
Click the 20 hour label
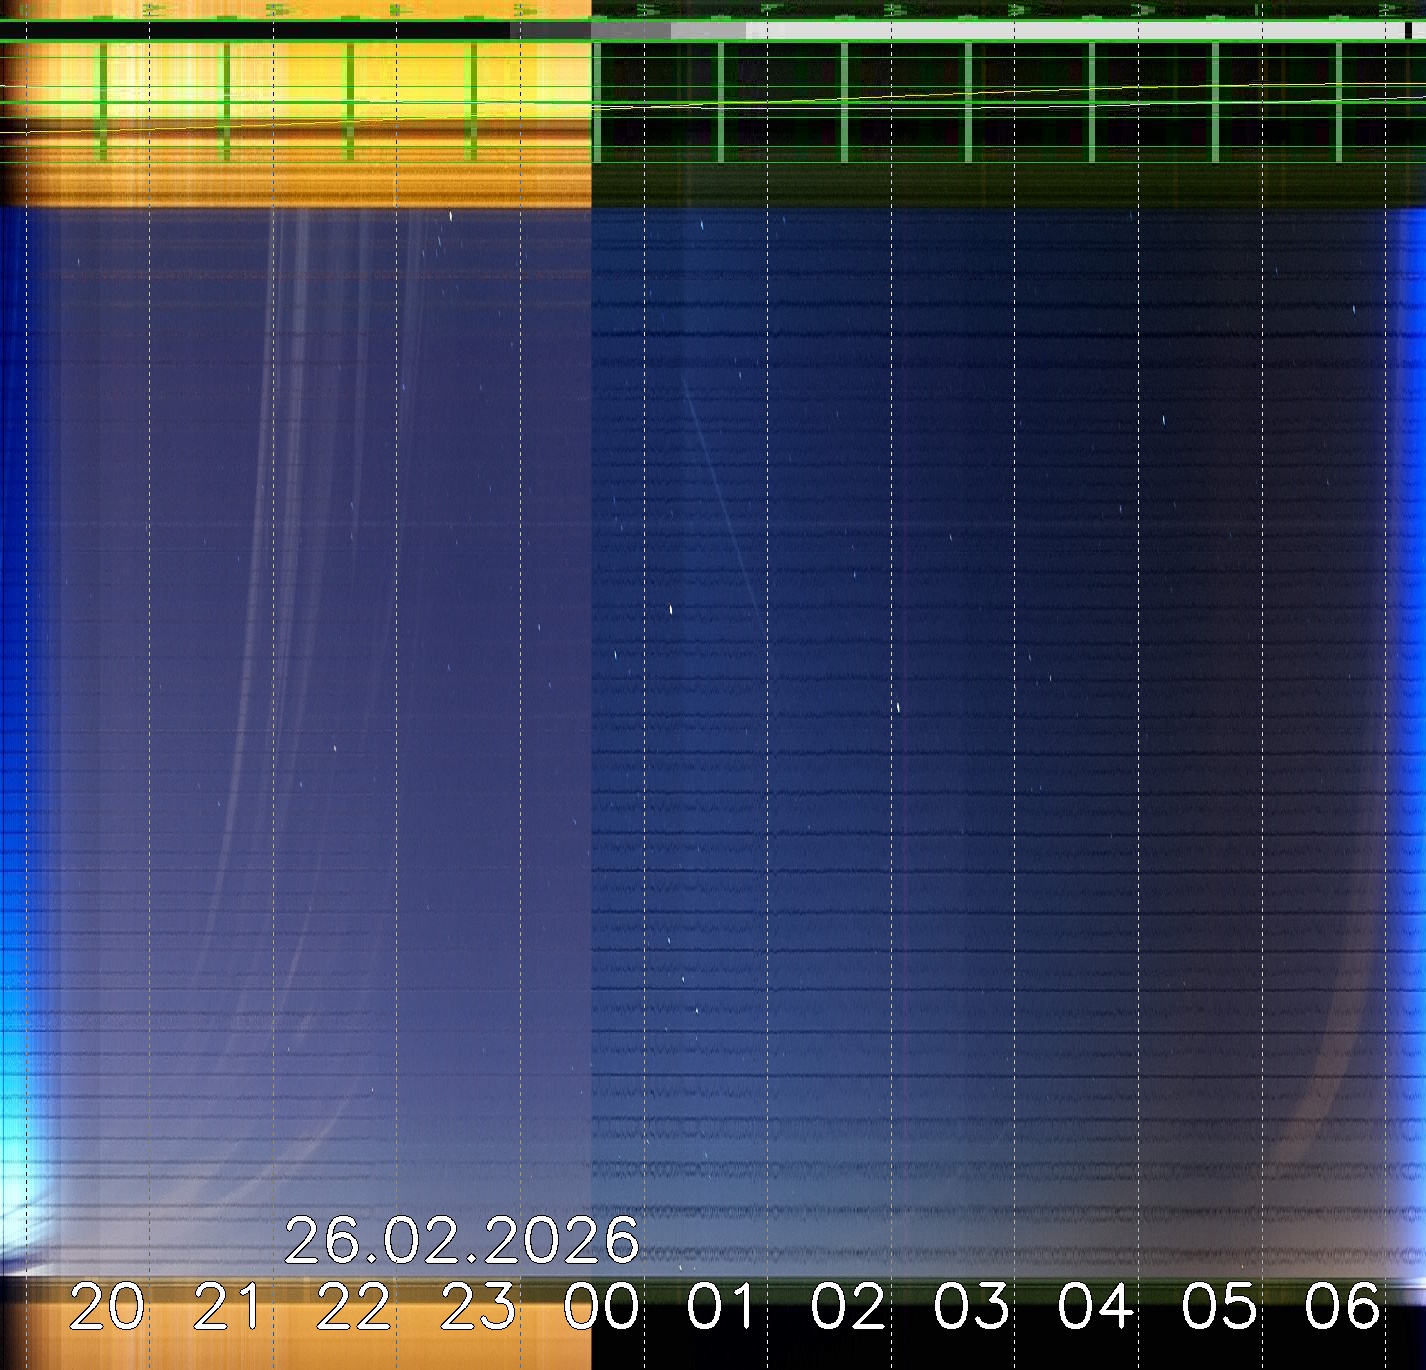pos(107,1306)
